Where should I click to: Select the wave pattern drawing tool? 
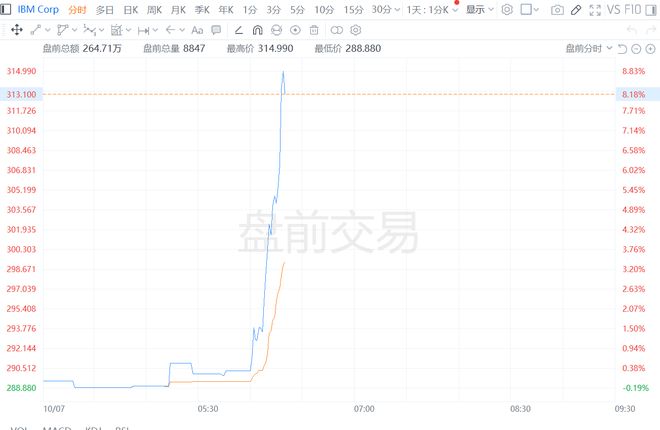(x=89, y=30)
